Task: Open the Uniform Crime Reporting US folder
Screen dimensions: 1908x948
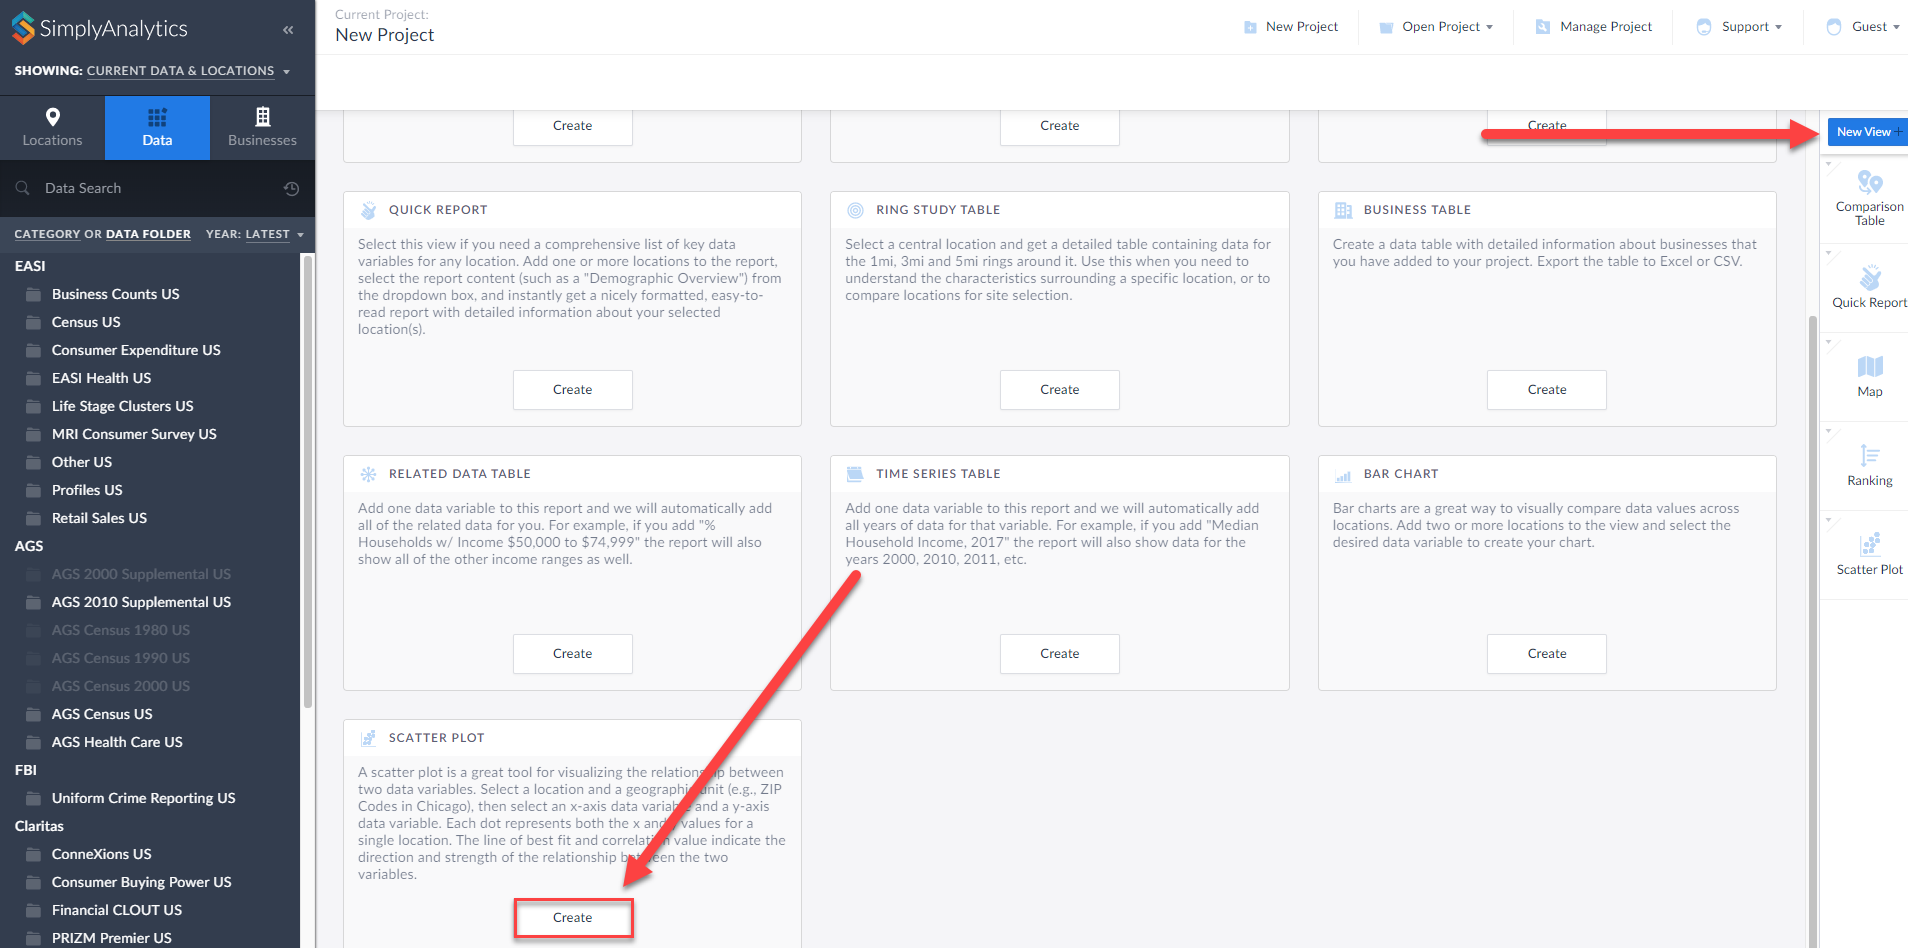Action: (x=143, y=798)
